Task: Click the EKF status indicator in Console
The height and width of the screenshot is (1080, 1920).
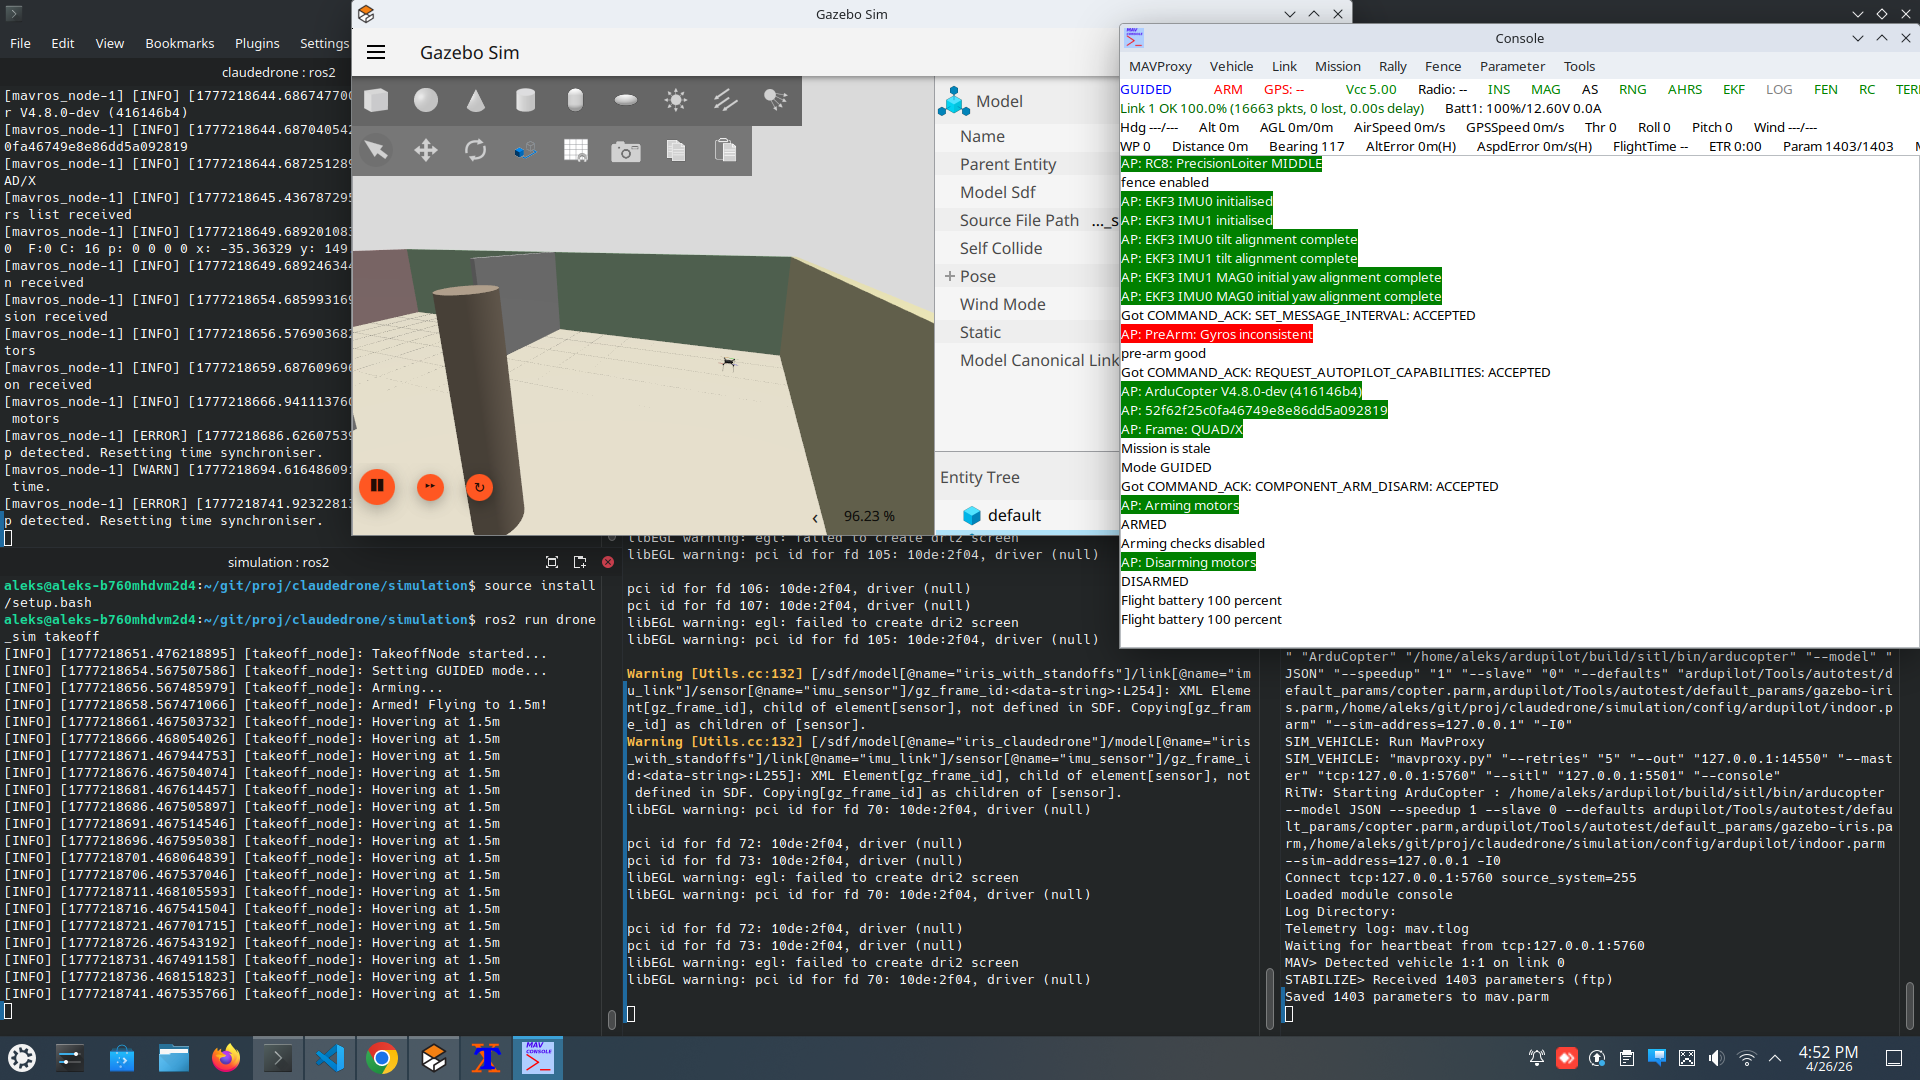Action: (1734, 89)
